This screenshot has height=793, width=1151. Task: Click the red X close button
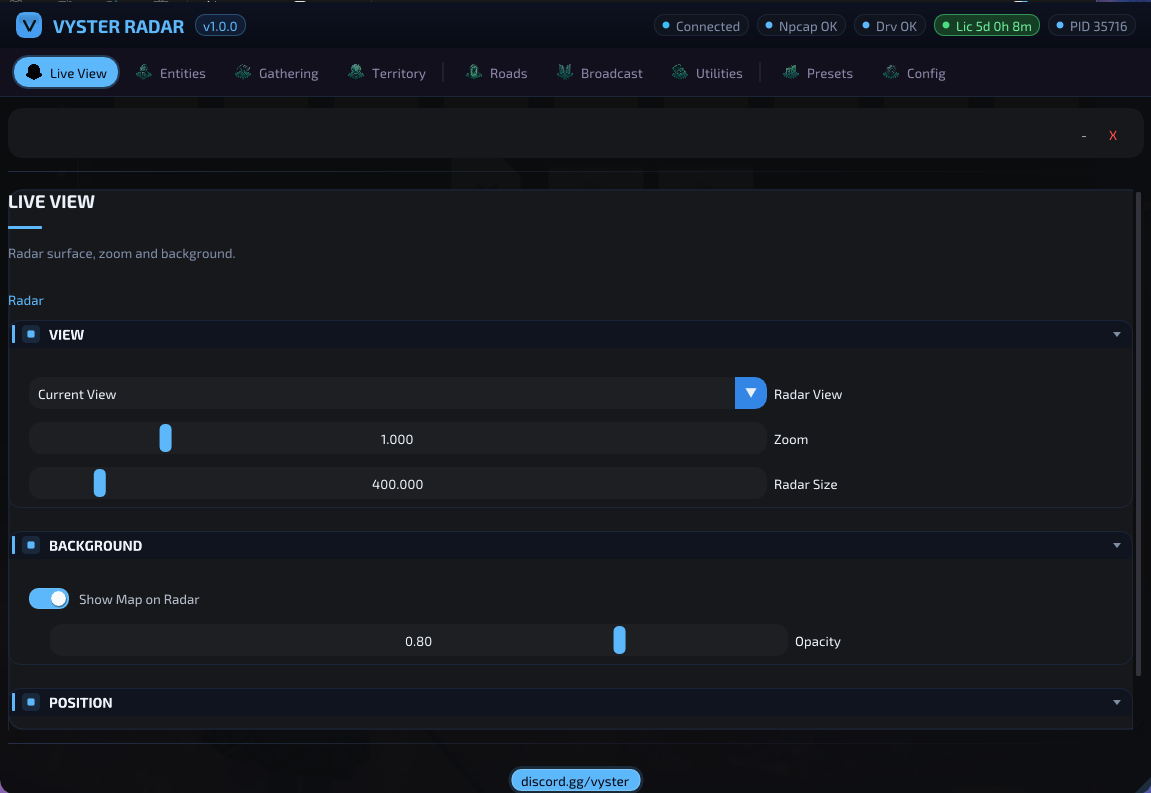(1113, 135)
